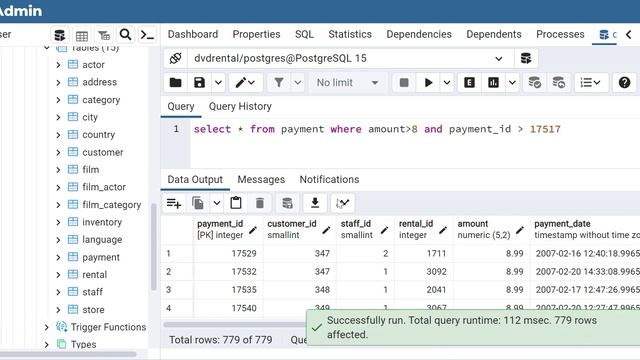
Task: Open the explain analyze options dropdown arrow
Action: (x=512, y=83)
